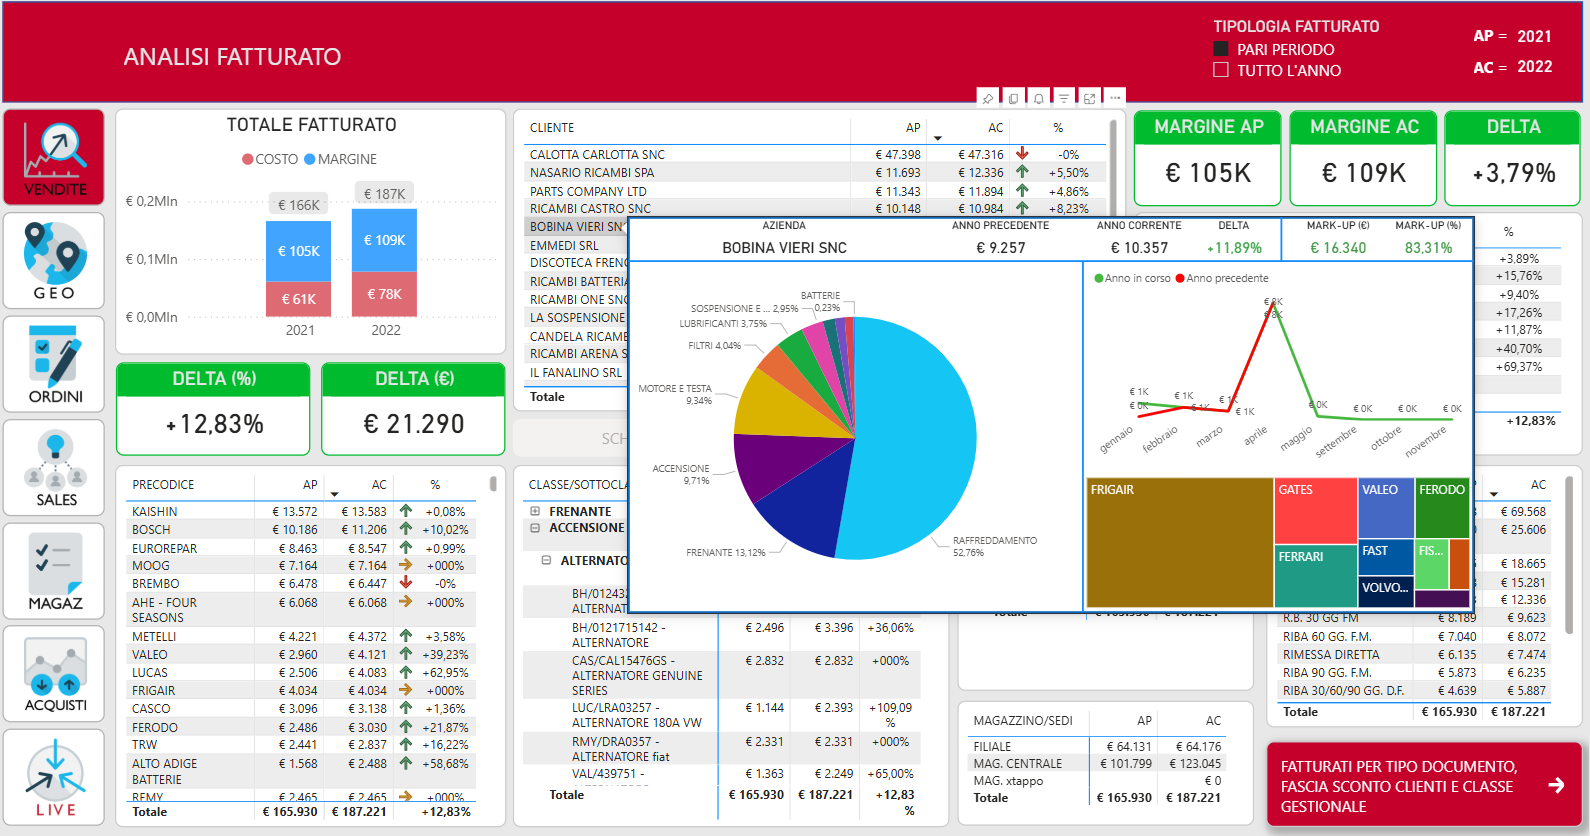Open the LIVE page icon
This screenshot has width=1590, height=836.
pos(54,777)
